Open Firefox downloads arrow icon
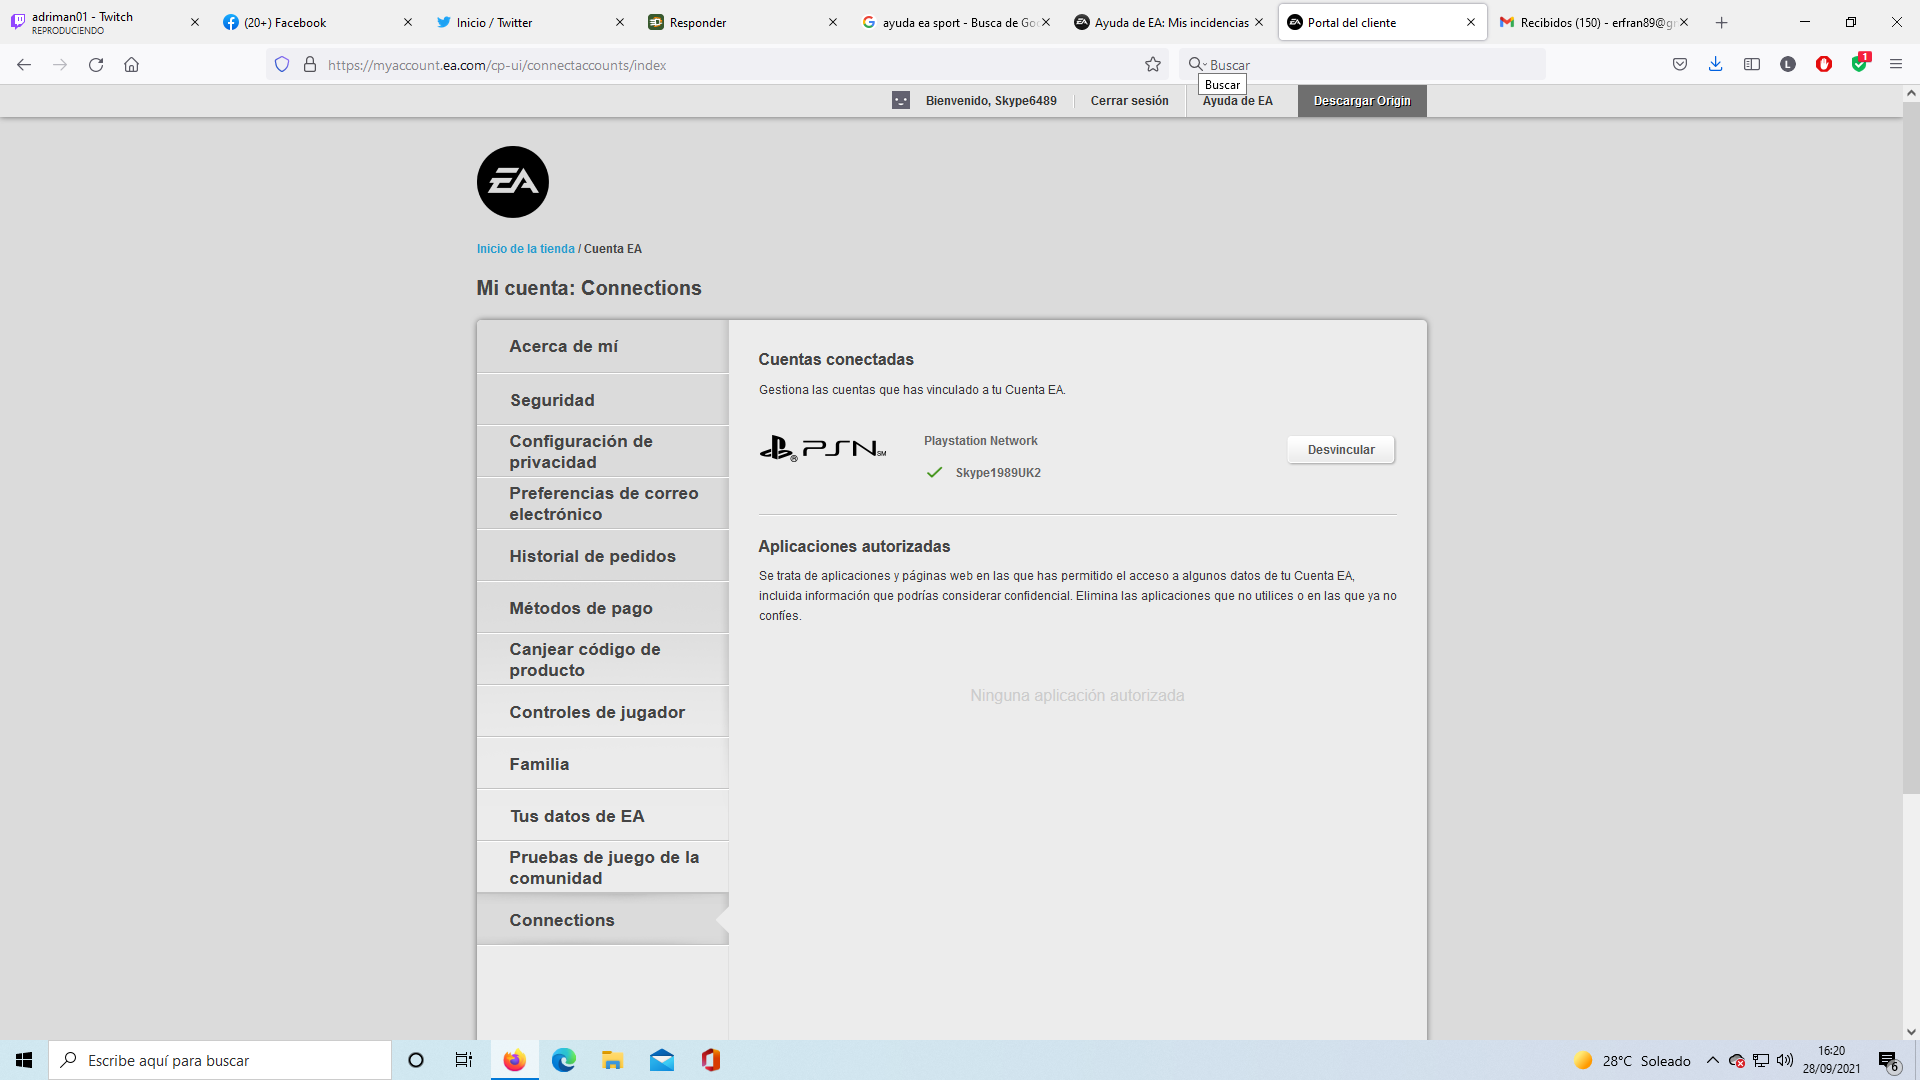The width and height of the screenshot is (1920, 1080). 1715,65
